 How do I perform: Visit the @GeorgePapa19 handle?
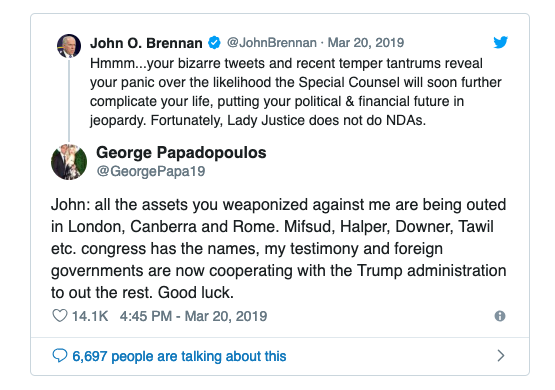pyautogui.click(x=151, y=171)
